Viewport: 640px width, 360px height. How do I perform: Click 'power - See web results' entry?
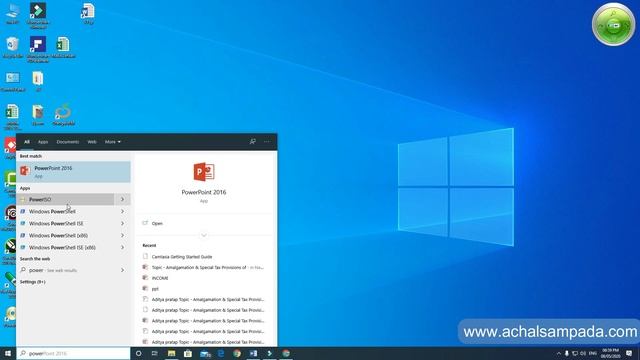65,270
